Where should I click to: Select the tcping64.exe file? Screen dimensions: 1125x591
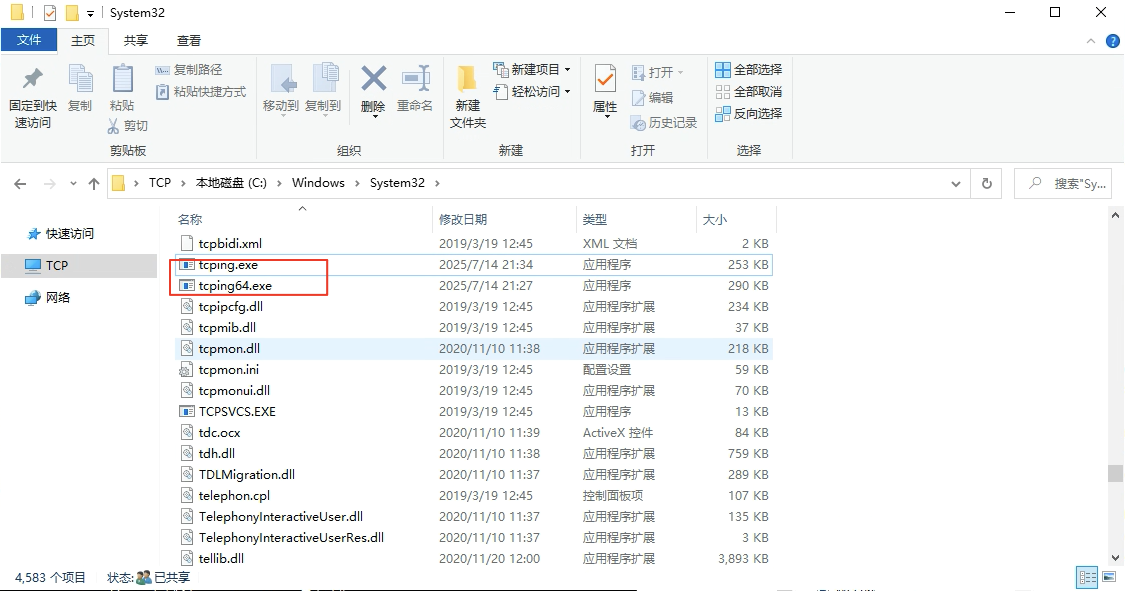click(x=235, y=286)
